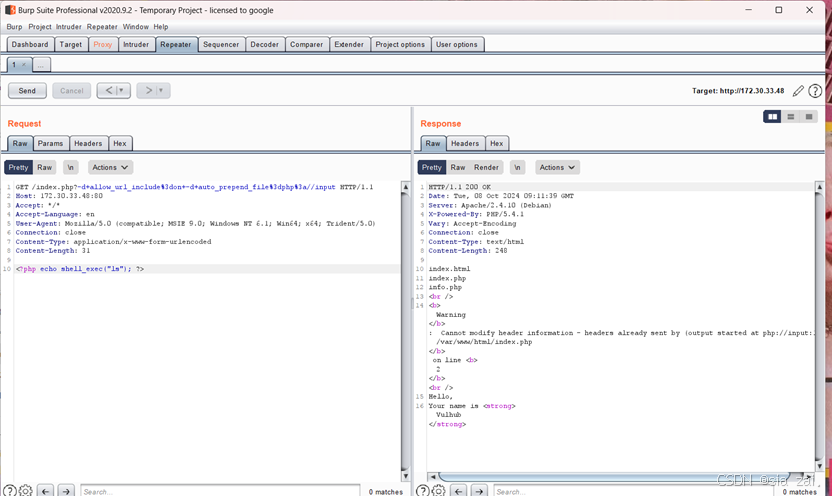Open the Repeater help question-mark icon
832x496 pixels.
(x=815, y=91)
